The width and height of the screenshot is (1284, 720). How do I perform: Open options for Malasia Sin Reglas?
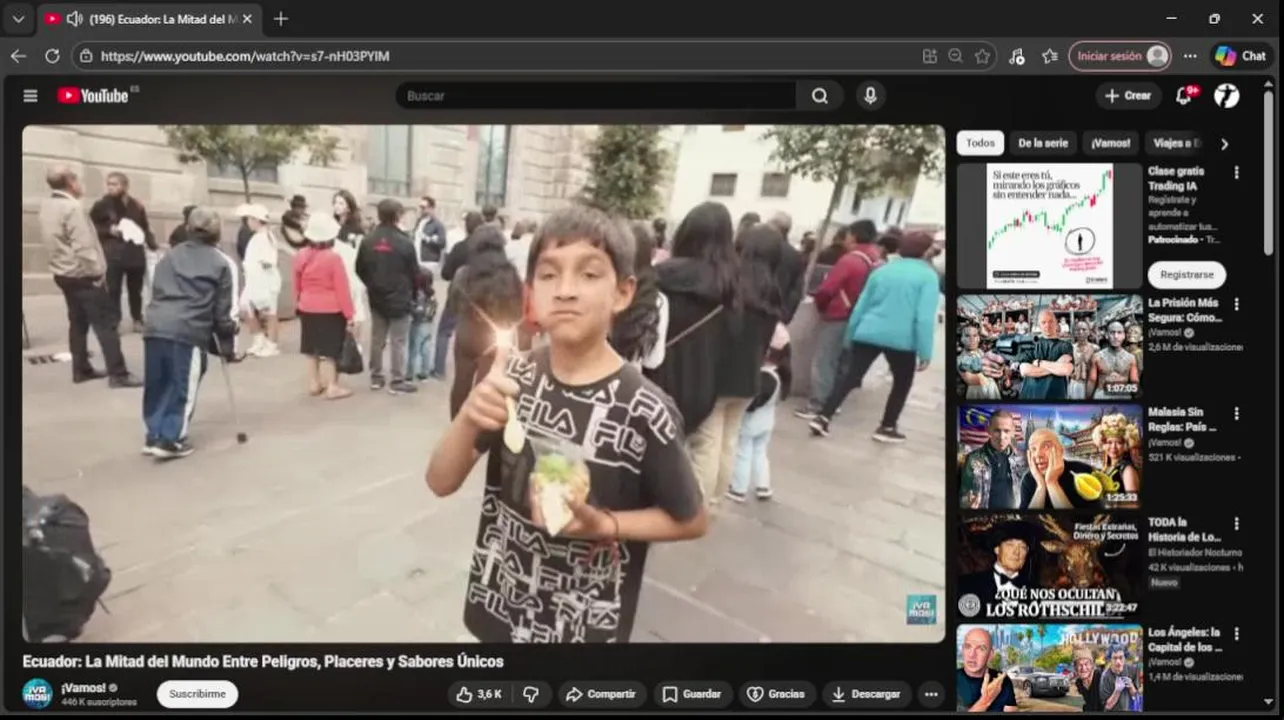(1237, 413)
